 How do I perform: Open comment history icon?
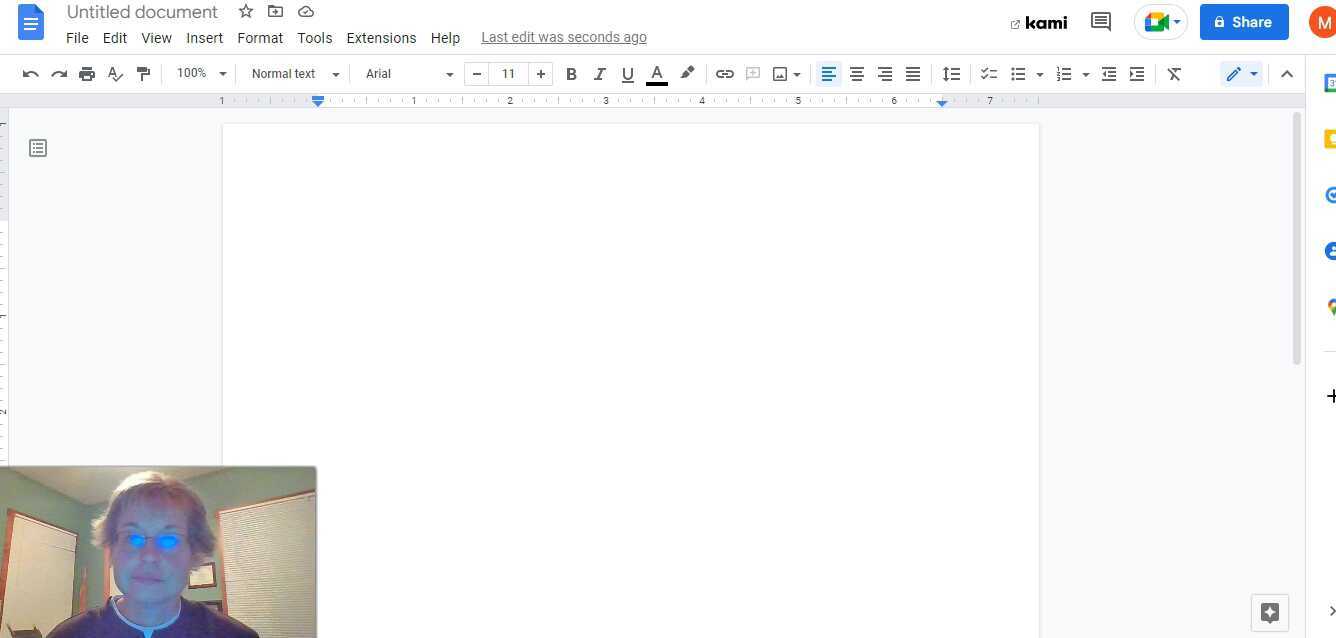coord(1101,22)
